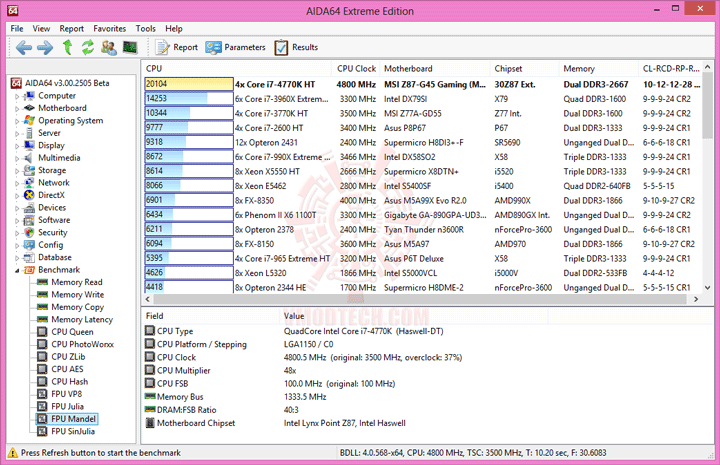Sort by Motherboard column header

pyautogui.click(x=435, y=68)
